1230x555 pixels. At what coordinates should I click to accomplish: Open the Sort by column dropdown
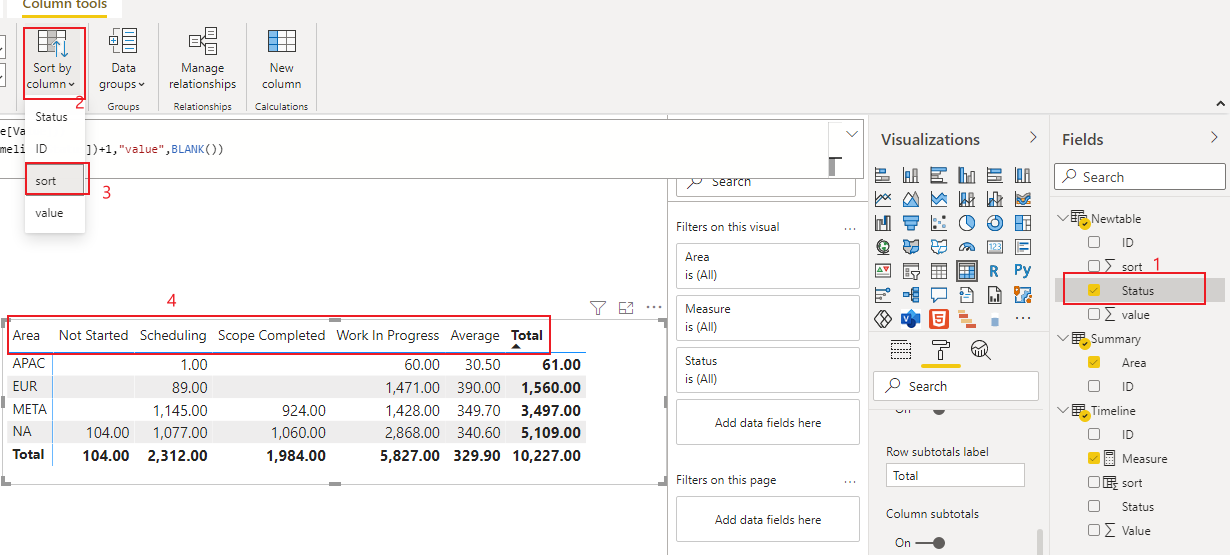[x=52, y=61]
